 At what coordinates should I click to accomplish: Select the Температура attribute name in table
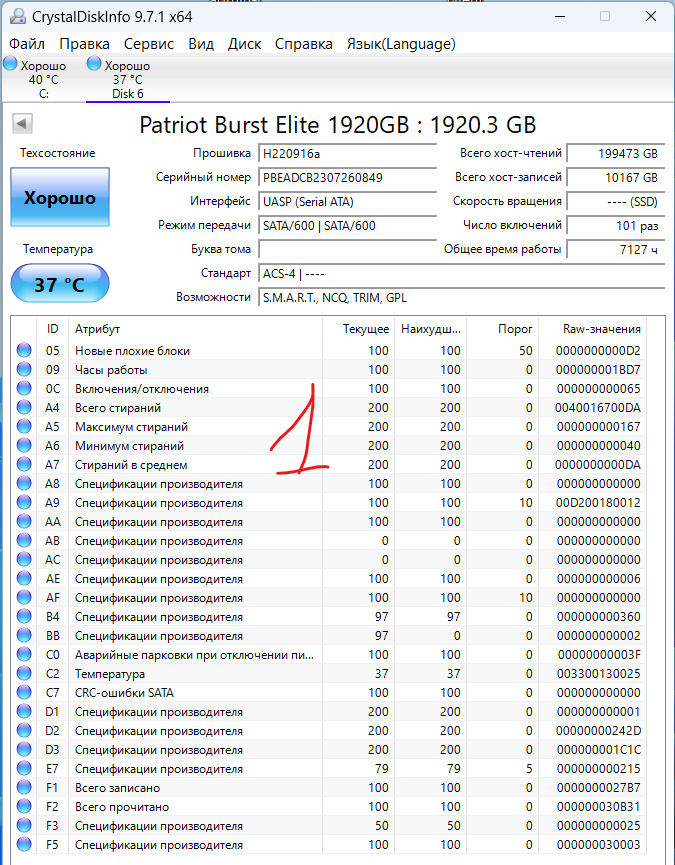(110, 674)
